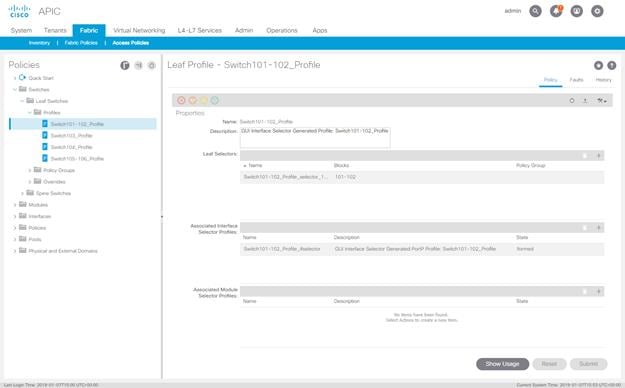Click the Show Usage button
The image size is (625, 388).
click(502, 364)
